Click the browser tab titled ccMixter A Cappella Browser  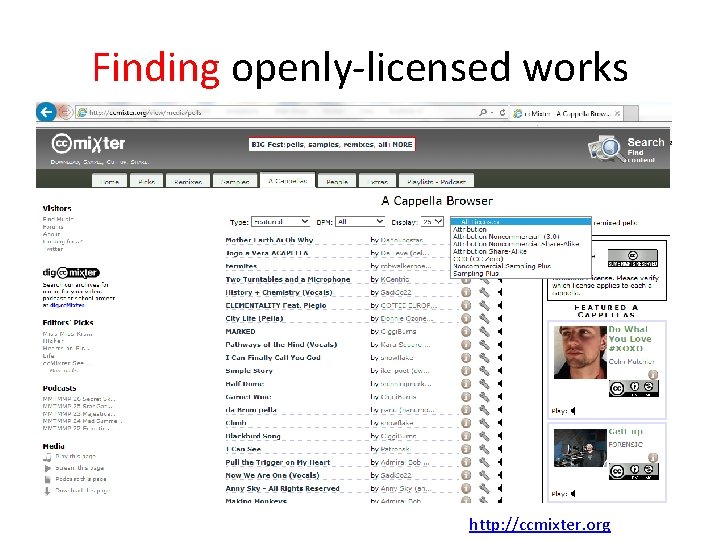567,113
